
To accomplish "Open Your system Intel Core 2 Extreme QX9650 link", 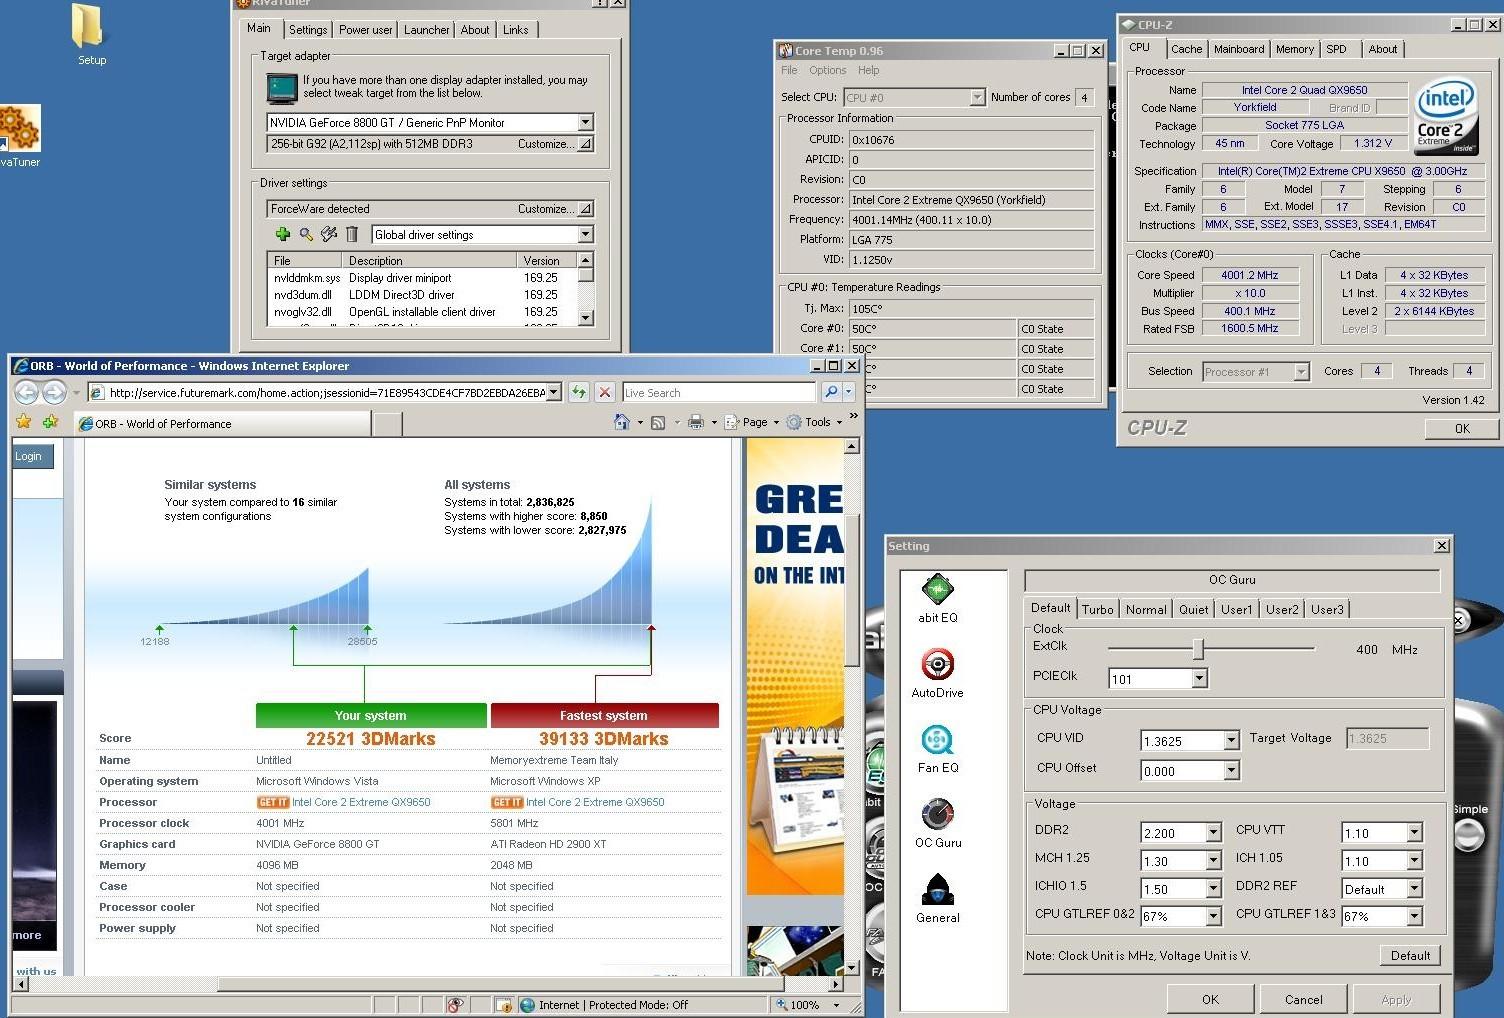I will (x=361, y=802).
